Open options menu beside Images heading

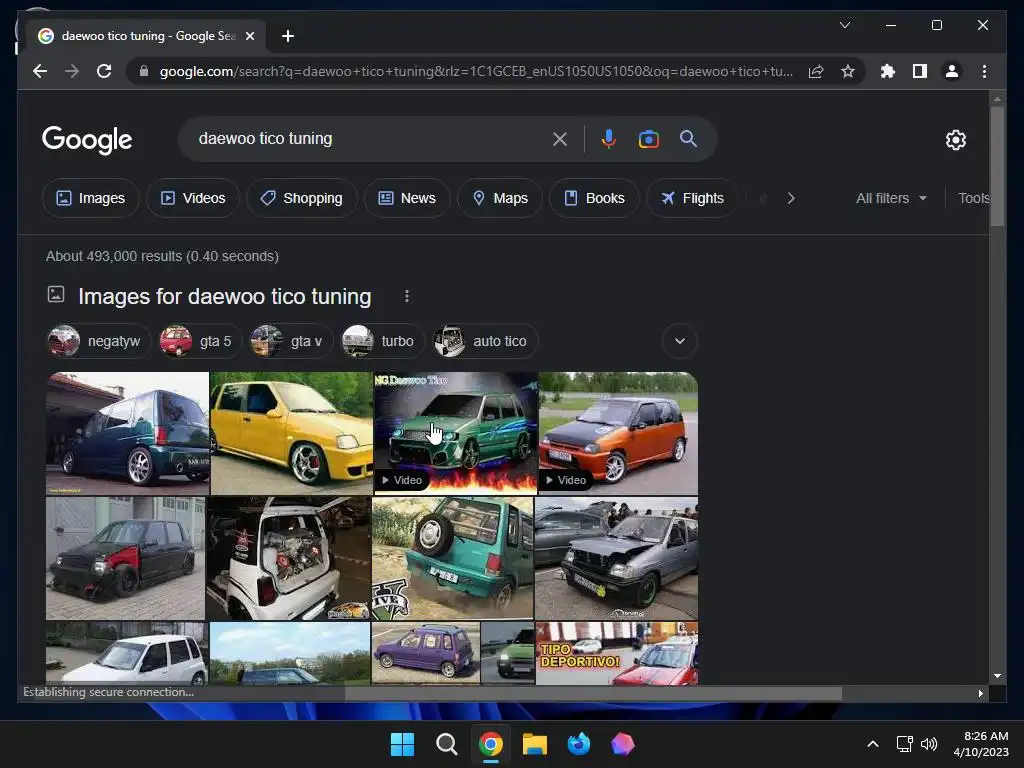pyautogui.click(x=406, y=296)
